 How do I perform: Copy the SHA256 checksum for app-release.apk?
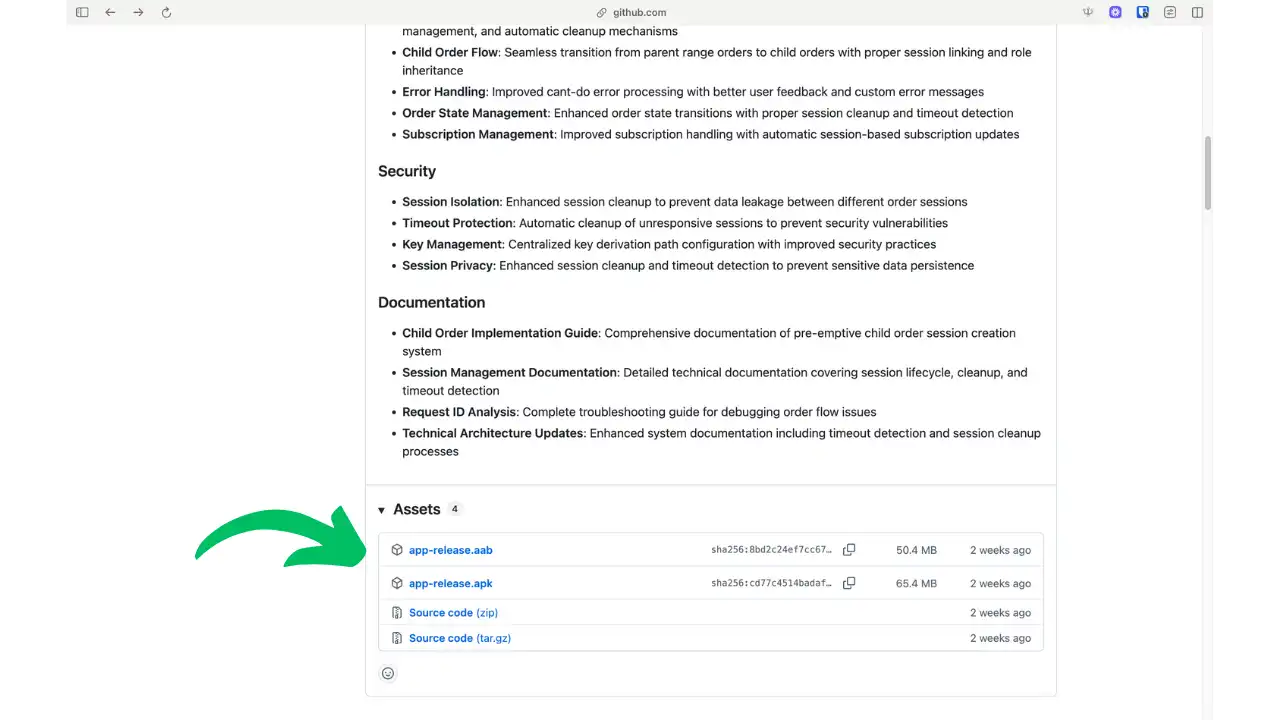click(x=849, y=583)
